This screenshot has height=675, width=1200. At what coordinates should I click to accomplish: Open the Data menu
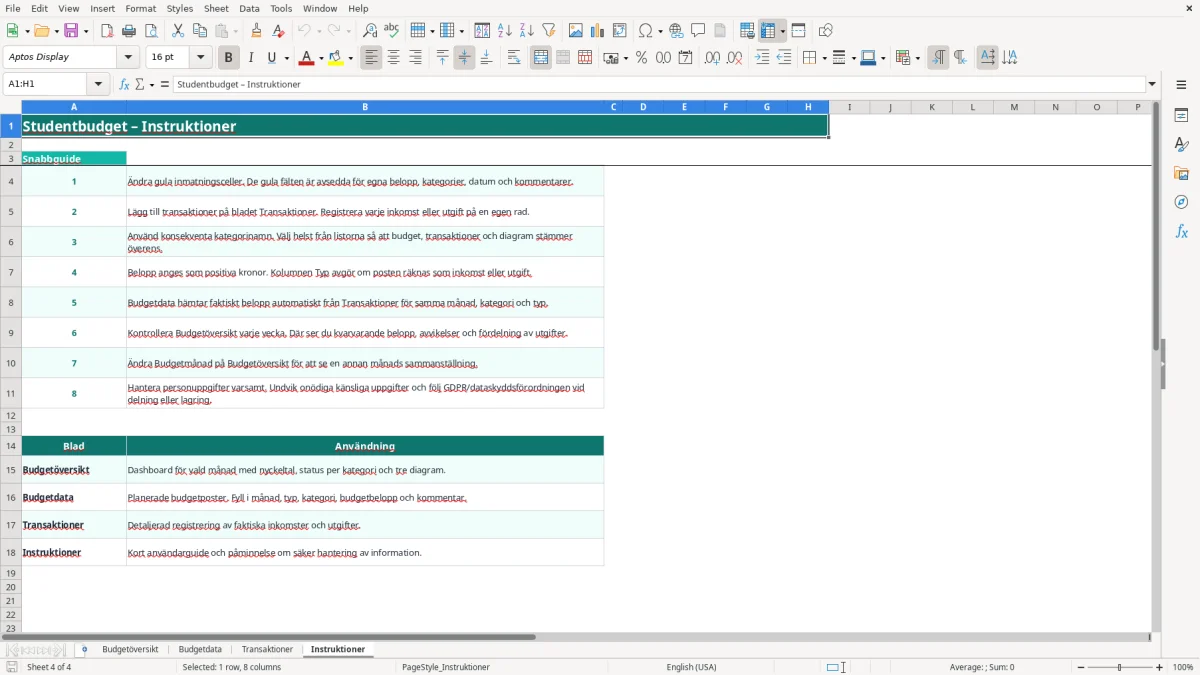point(249,8)
